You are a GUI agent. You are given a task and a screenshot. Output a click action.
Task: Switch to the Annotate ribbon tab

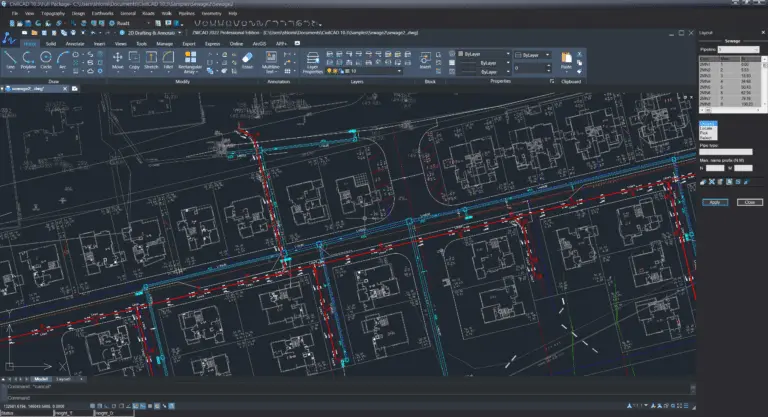pos(75,44)
